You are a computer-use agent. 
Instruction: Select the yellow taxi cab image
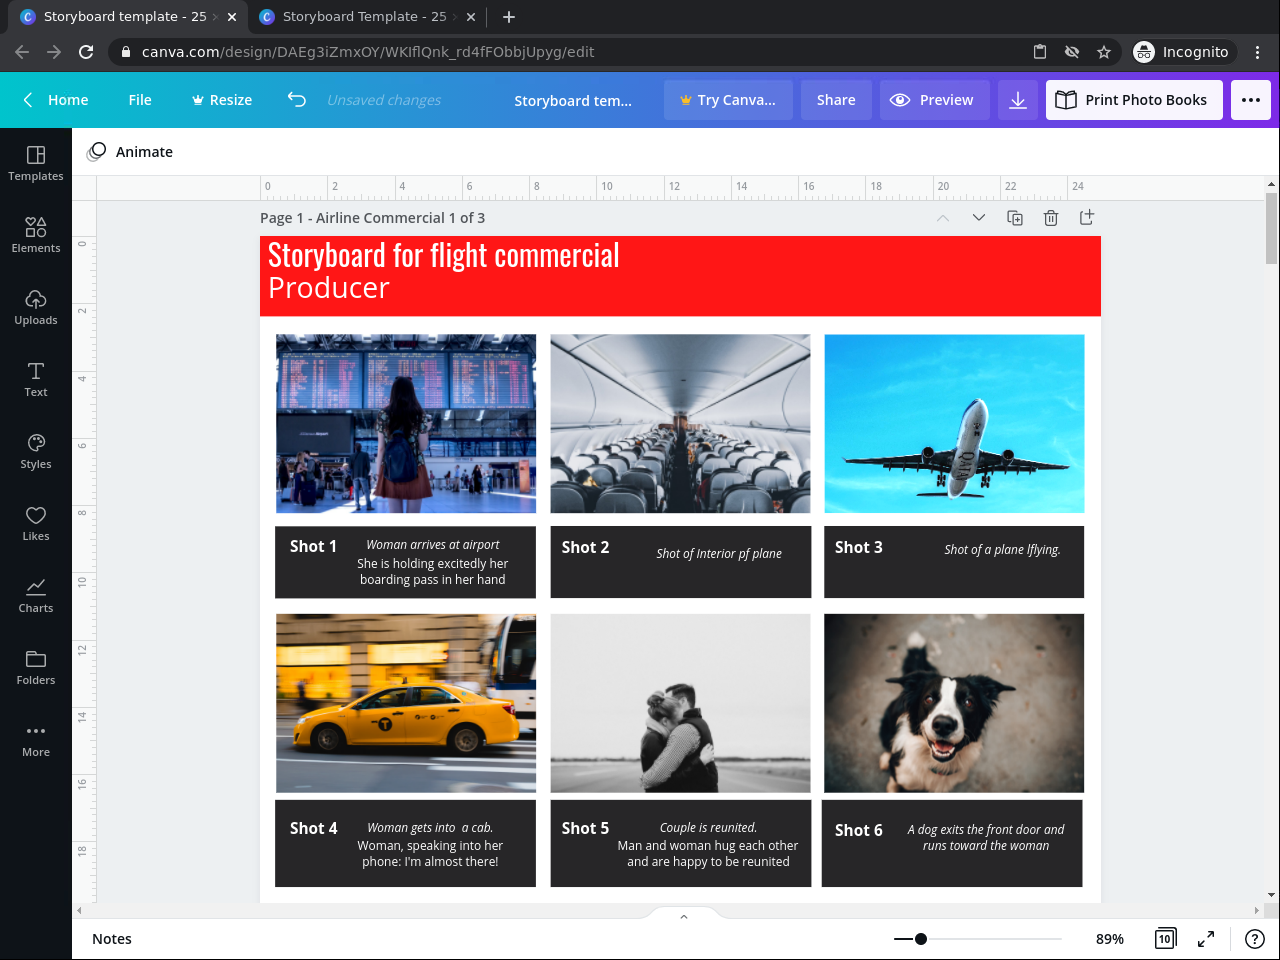406,703
